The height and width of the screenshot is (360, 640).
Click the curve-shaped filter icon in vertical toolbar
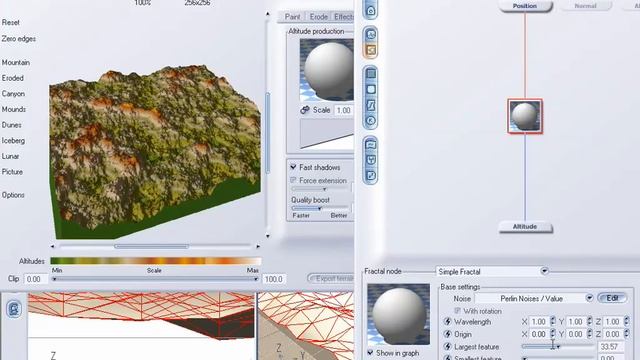371,105
